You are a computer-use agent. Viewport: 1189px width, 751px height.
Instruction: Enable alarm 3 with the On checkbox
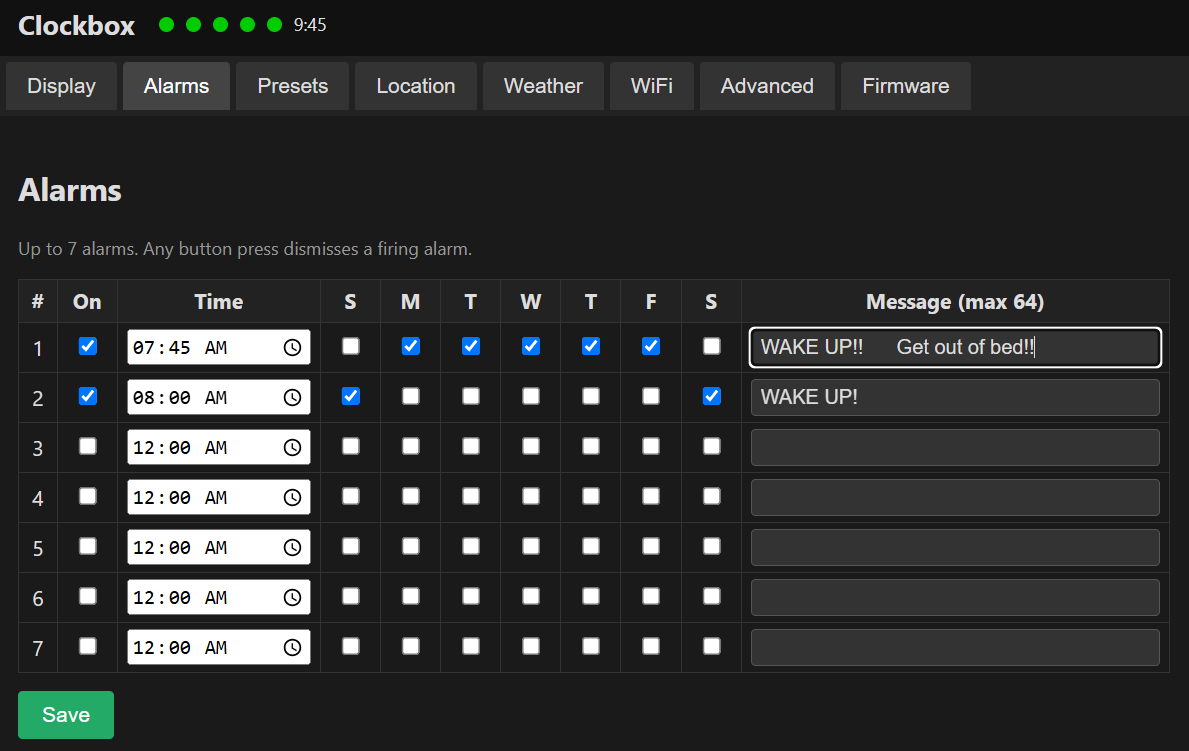click(88, 446)
